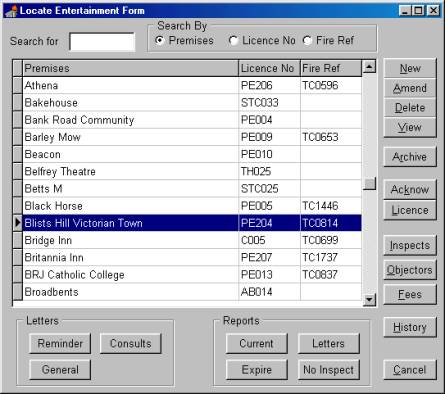Generate the Reminder letter
Image resolution: width=445 pixels, height=394 pixels.
60,343
